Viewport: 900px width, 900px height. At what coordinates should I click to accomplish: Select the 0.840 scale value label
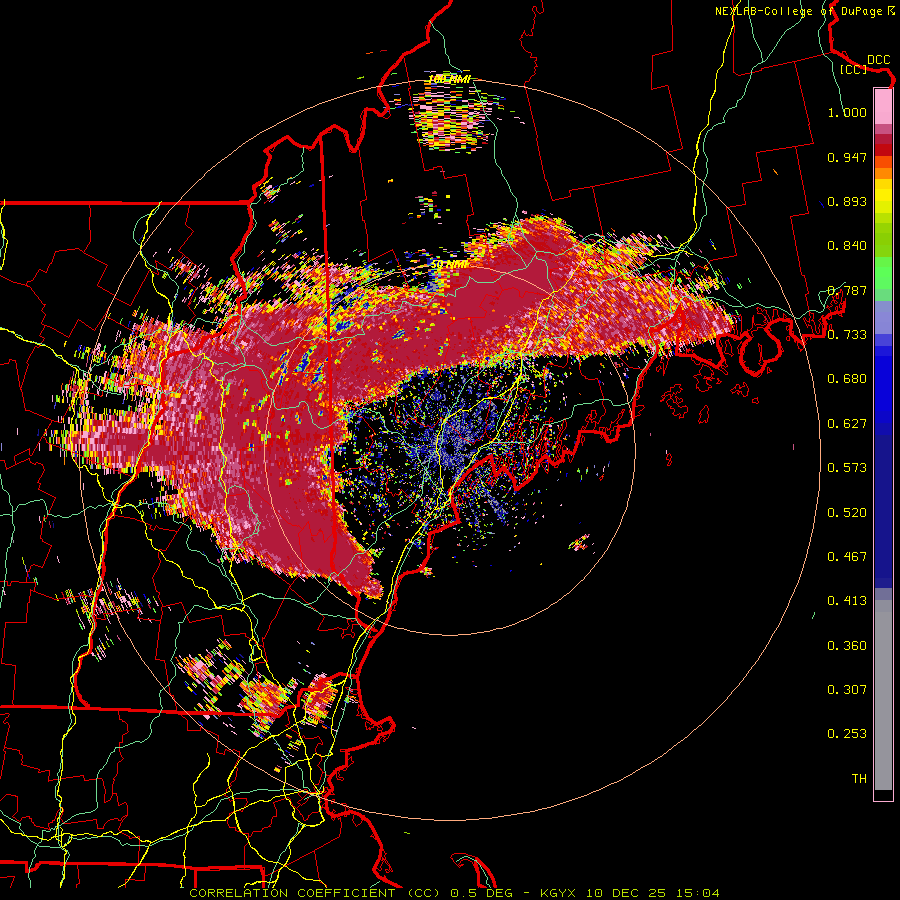click(847, 246)
